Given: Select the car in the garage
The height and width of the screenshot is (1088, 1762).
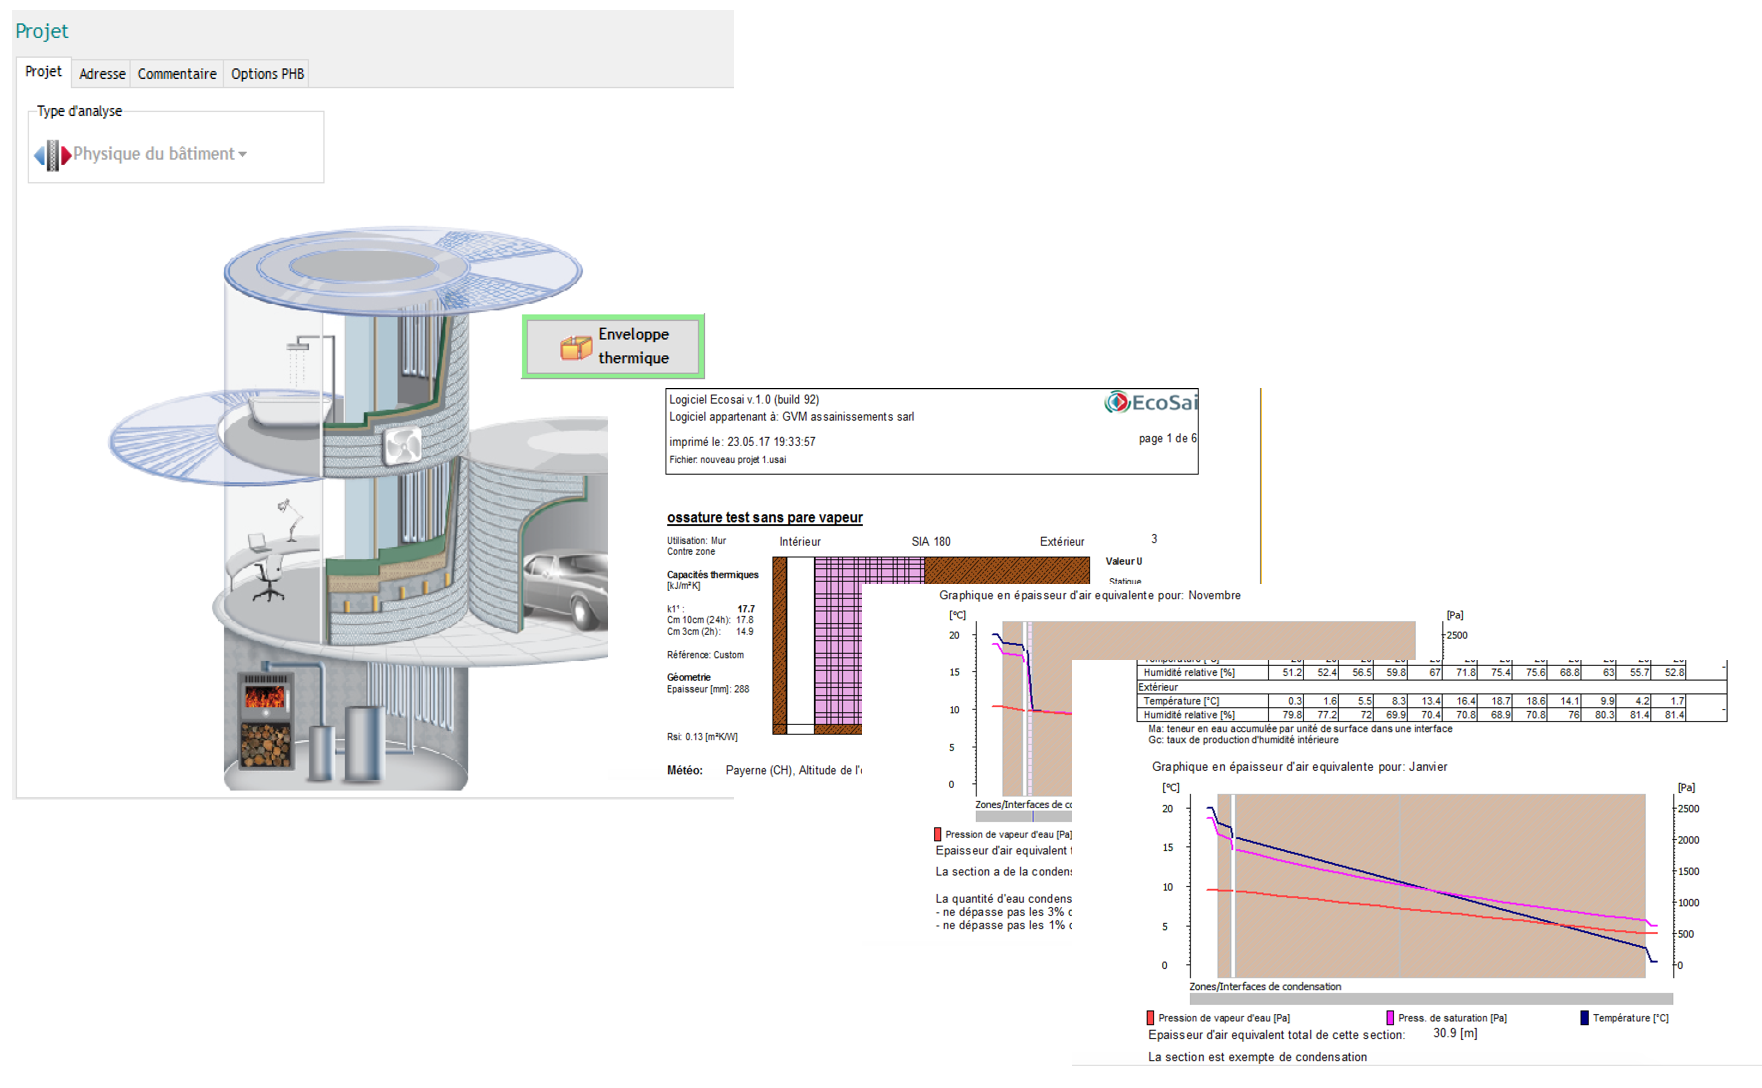Looking at the screenshot, I should click(x=564, y=589).
